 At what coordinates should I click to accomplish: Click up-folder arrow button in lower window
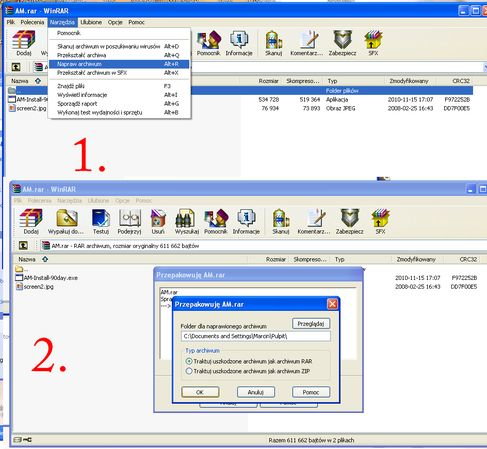click(x=23, y=246)
